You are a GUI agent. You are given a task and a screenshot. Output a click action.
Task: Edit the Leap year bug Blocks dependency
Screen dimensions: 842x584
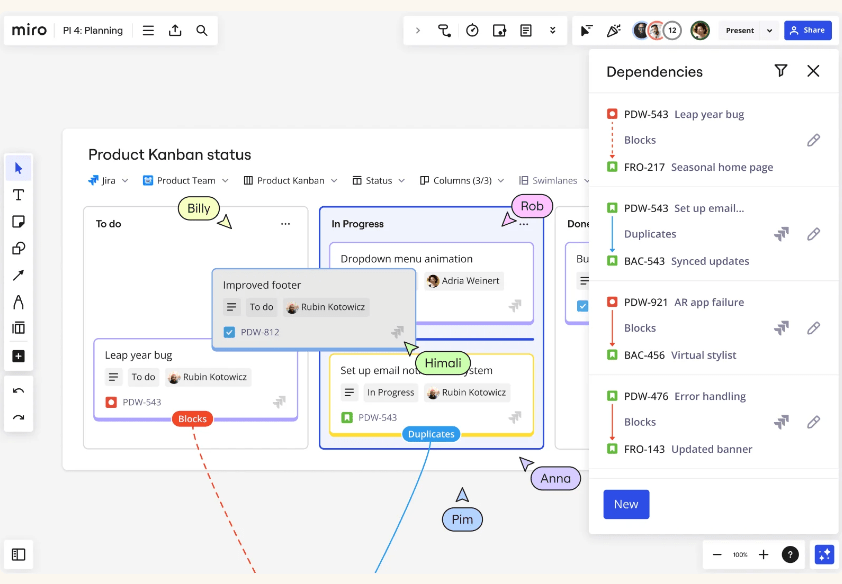814,140
